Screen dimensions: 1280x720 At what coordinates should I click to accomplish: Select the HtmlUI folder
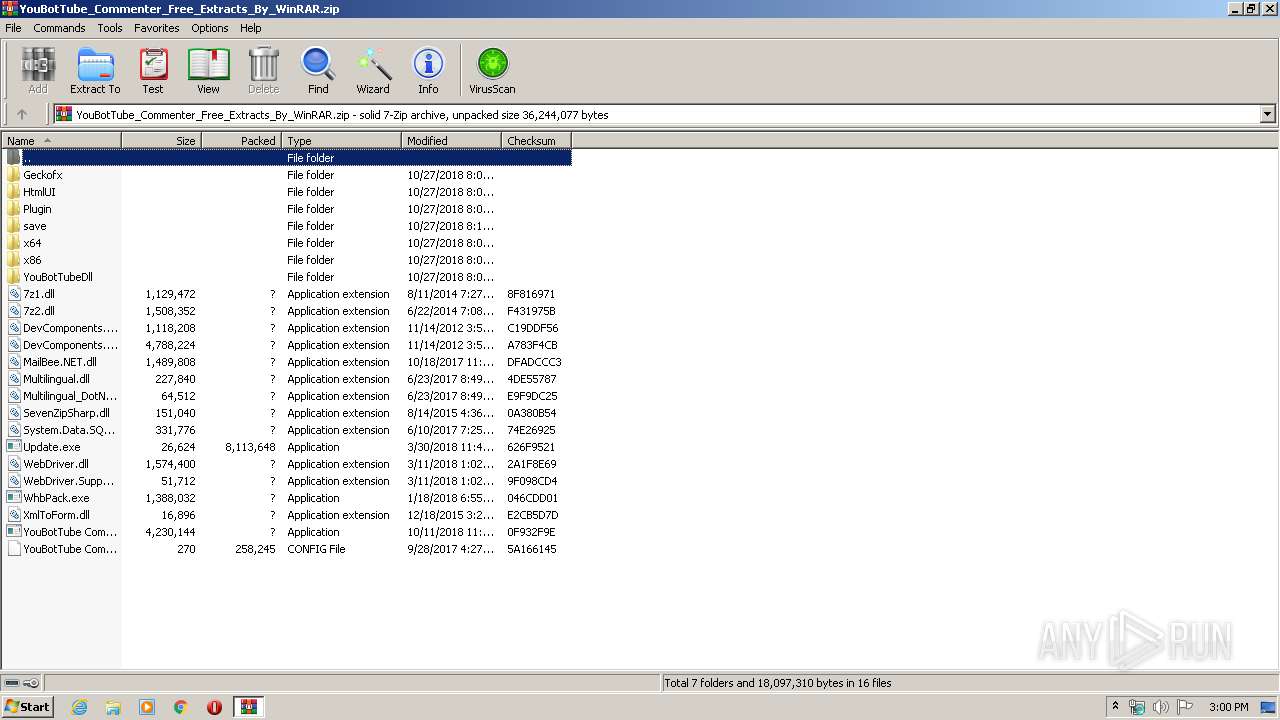click(287, 192)
